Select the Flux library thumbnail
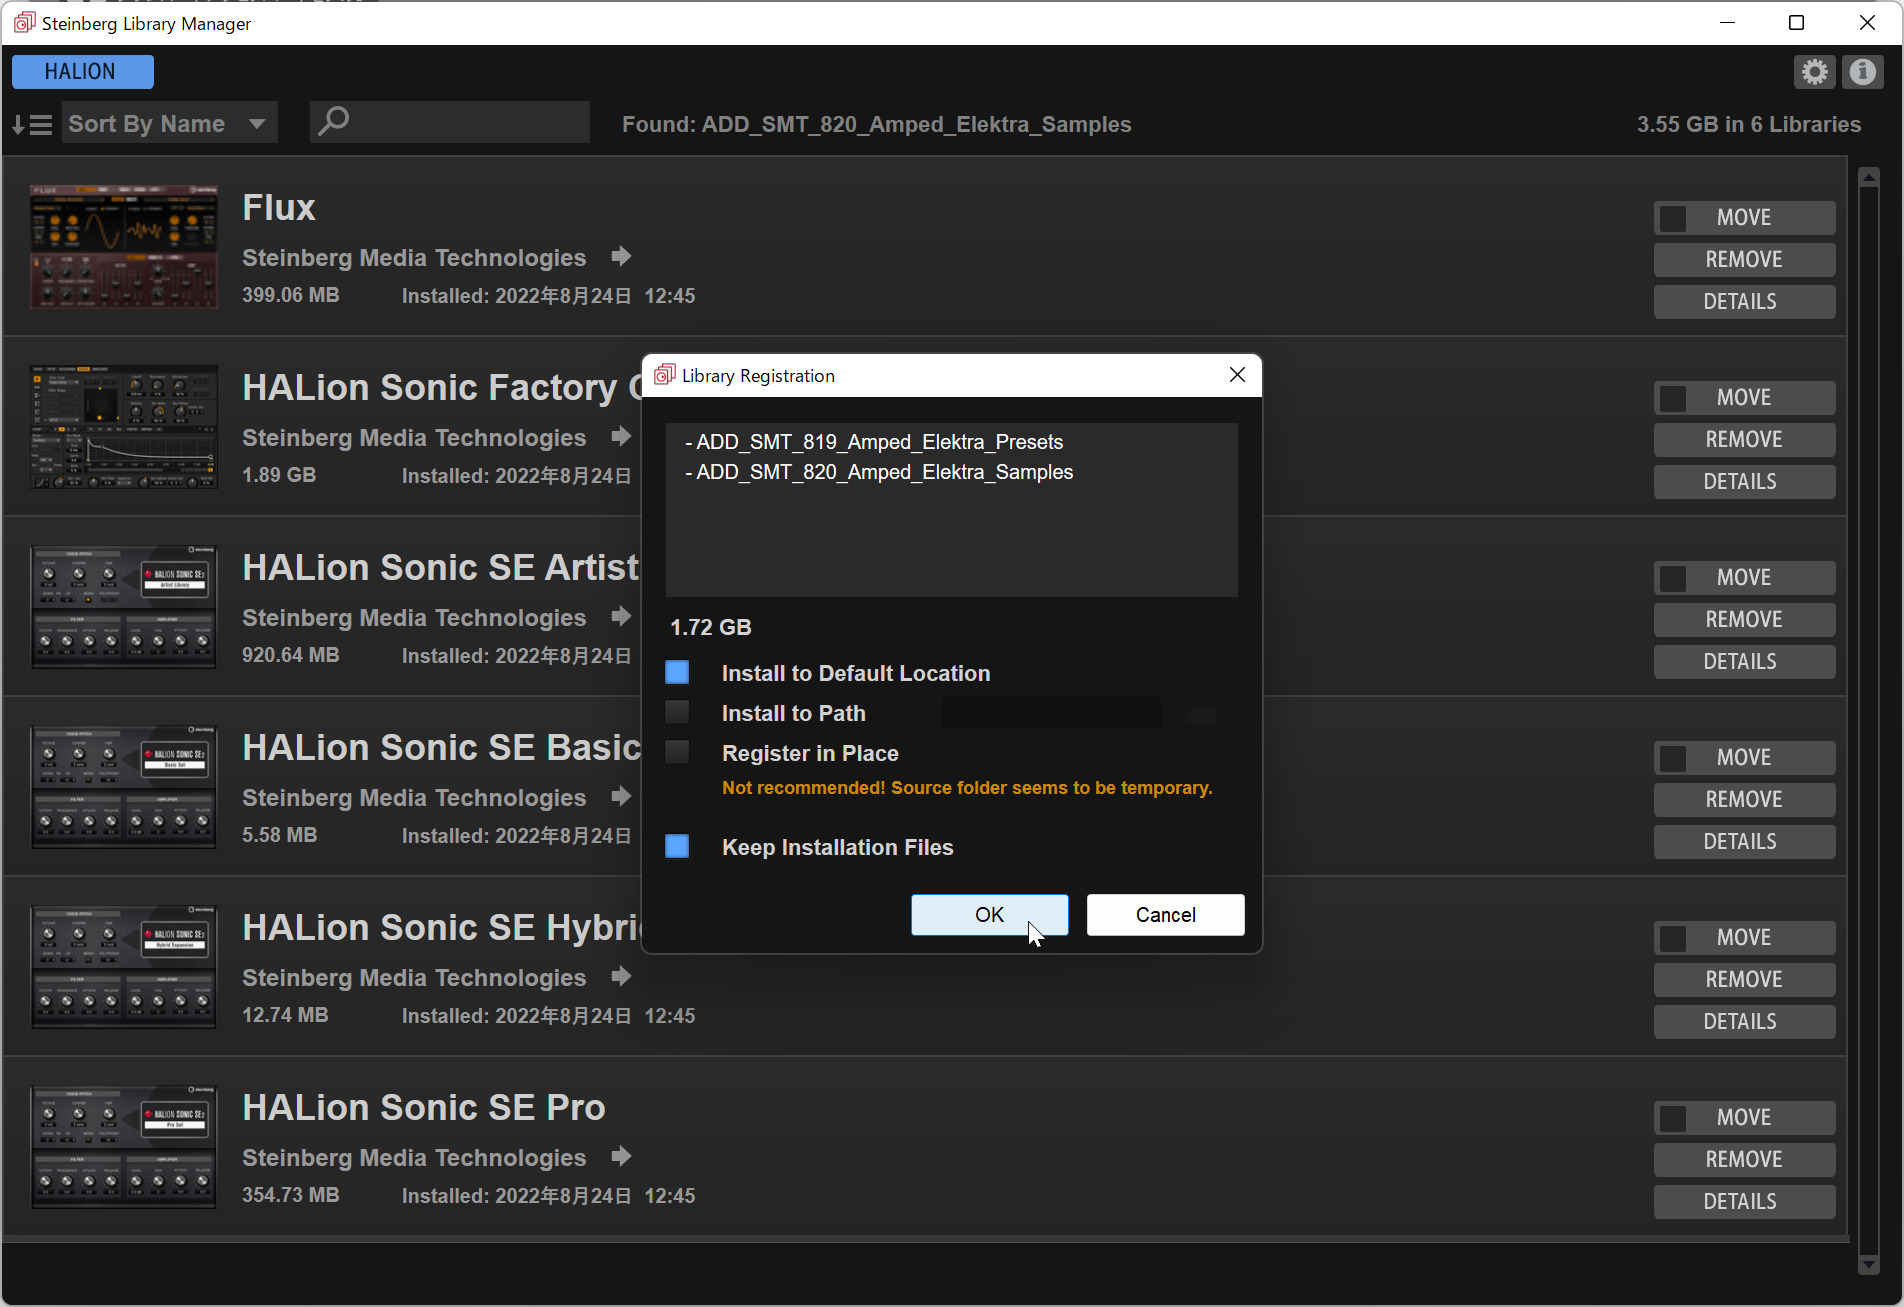1904x1307 pixels. tap(124, 247)
